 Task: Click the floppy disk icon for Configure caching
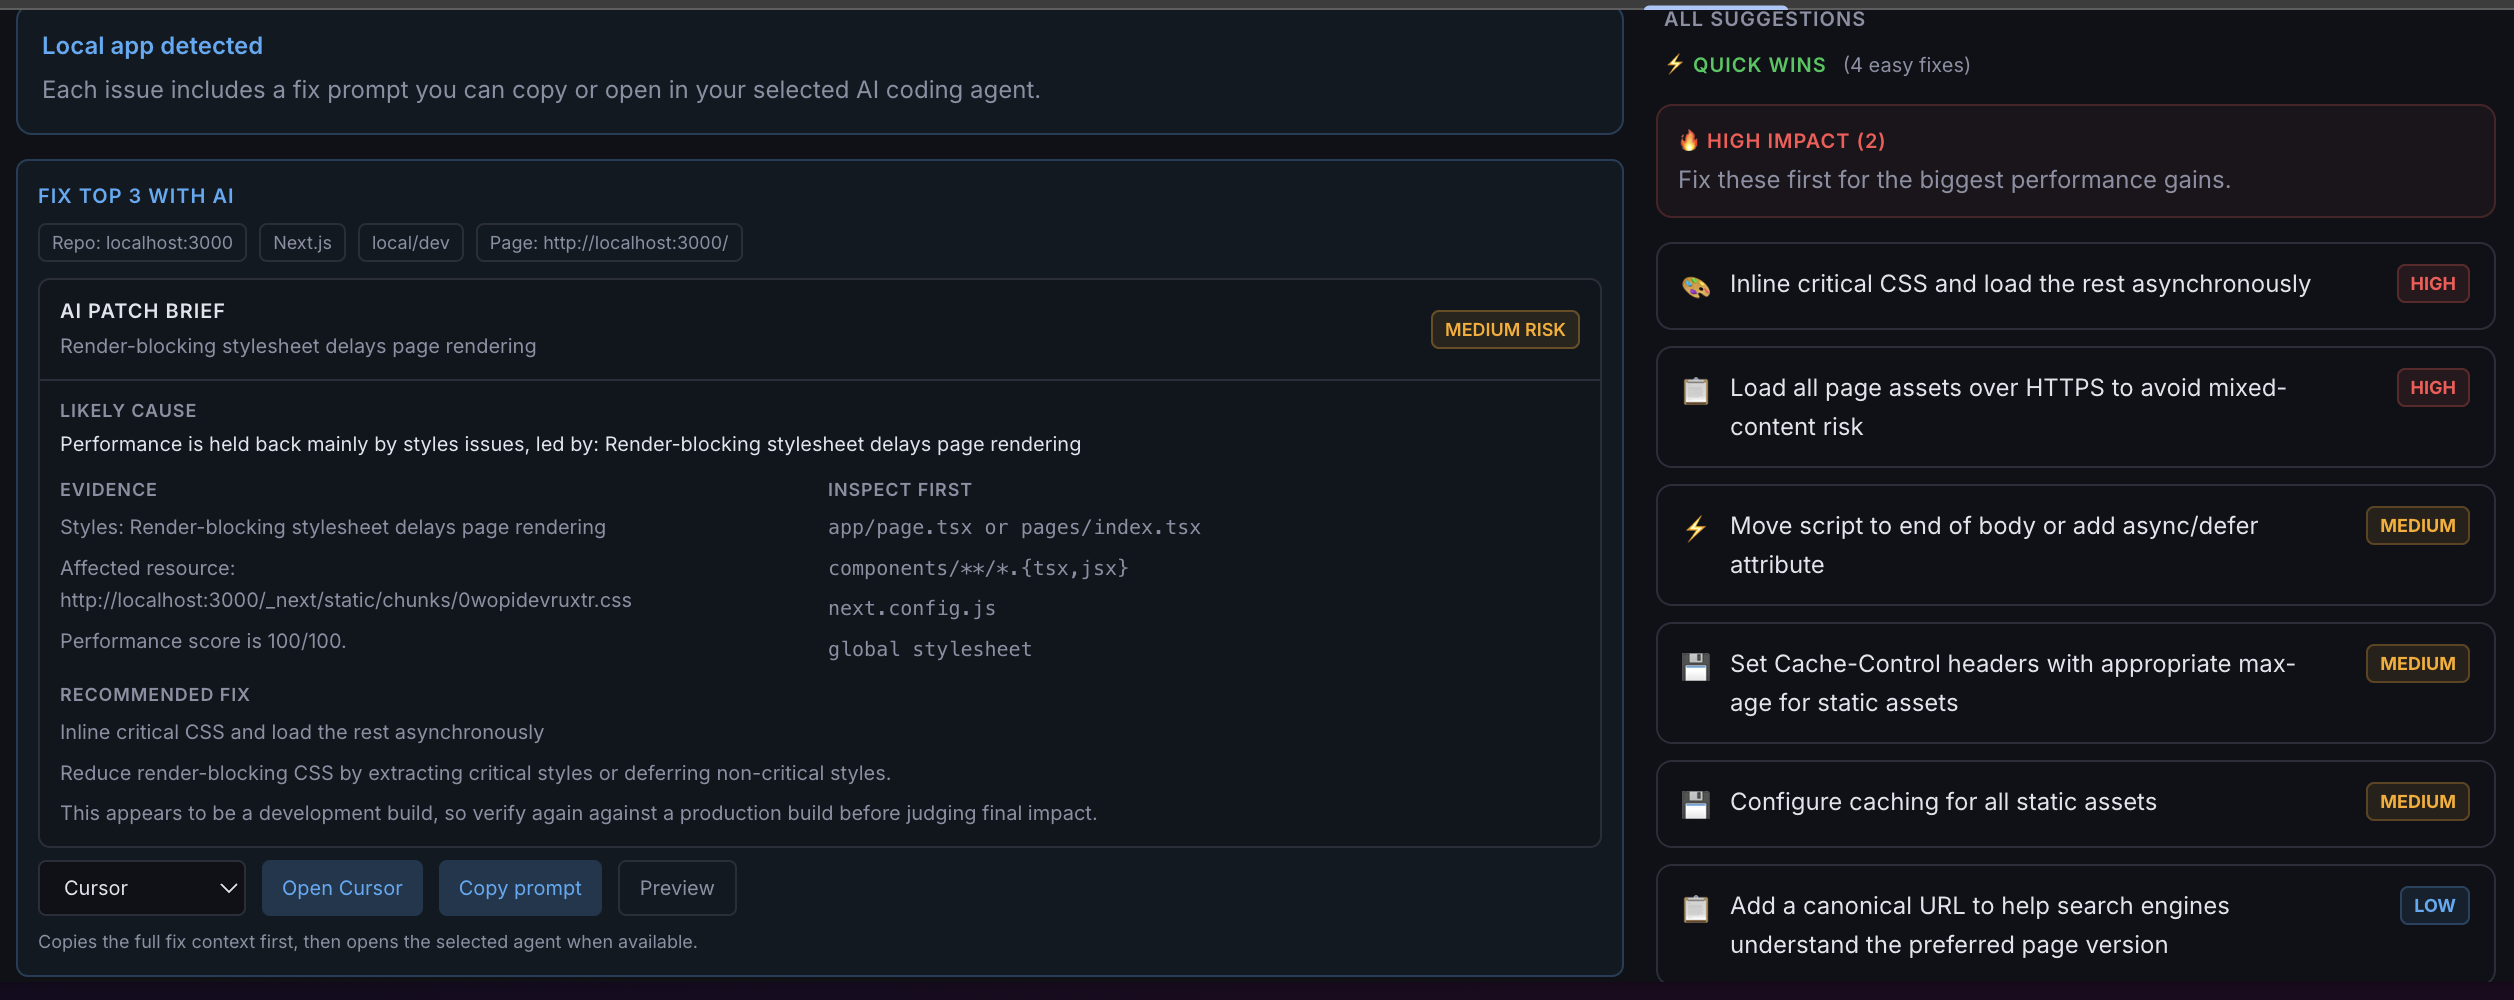coord(1696,804)
